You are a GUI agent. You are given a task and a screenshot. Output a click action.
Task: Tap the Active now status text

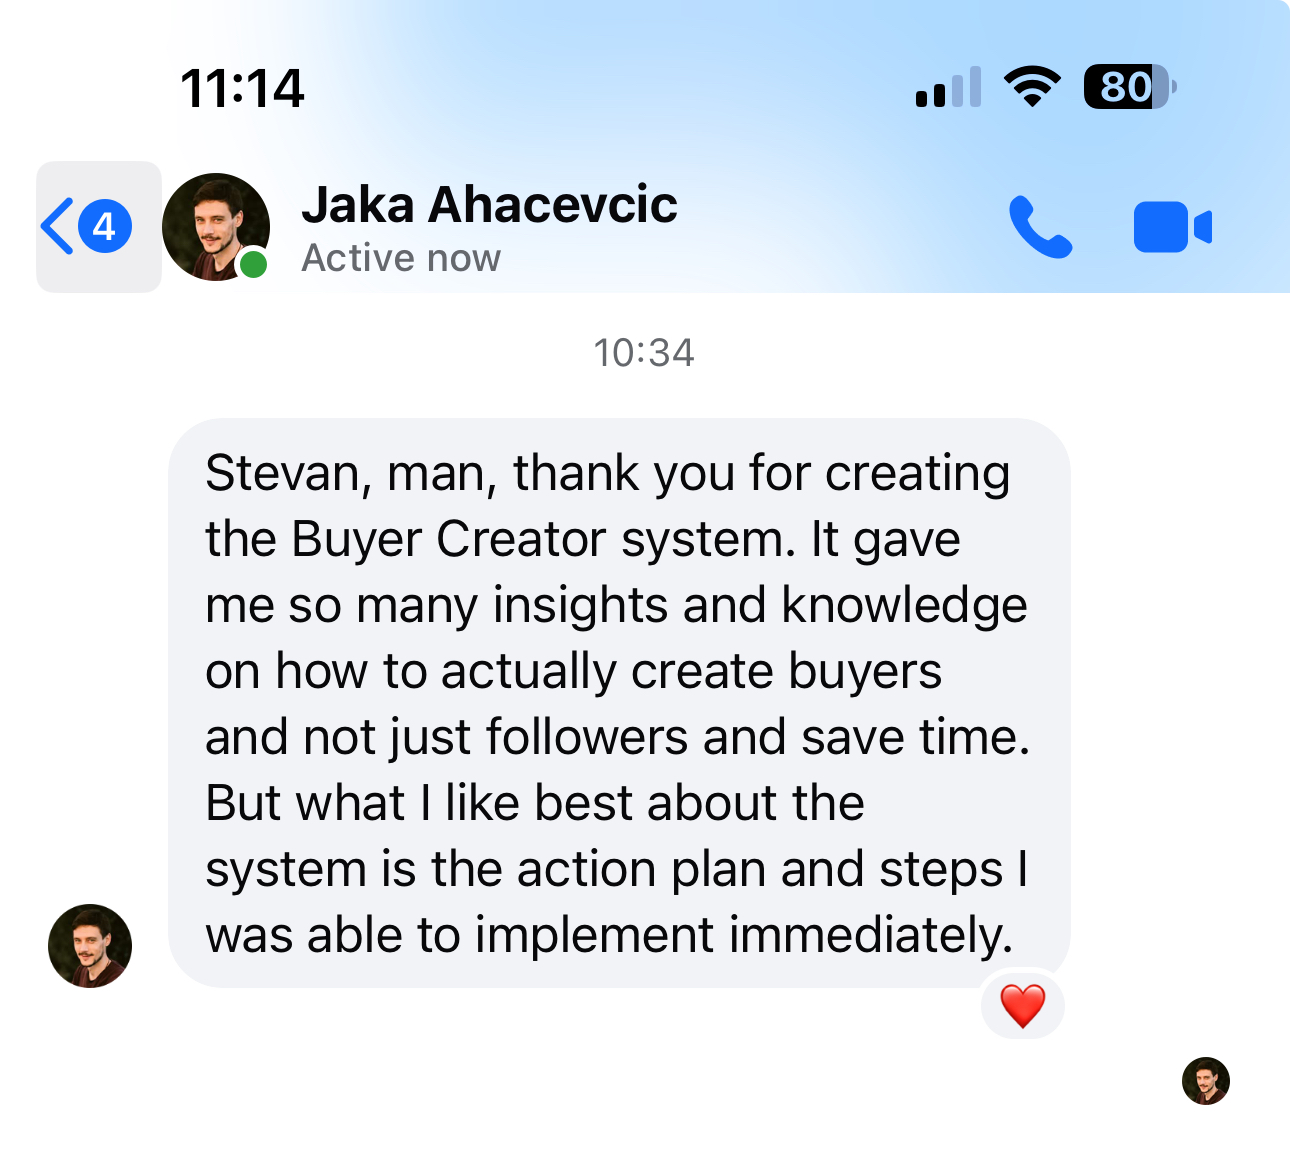(x=401, y=258)
